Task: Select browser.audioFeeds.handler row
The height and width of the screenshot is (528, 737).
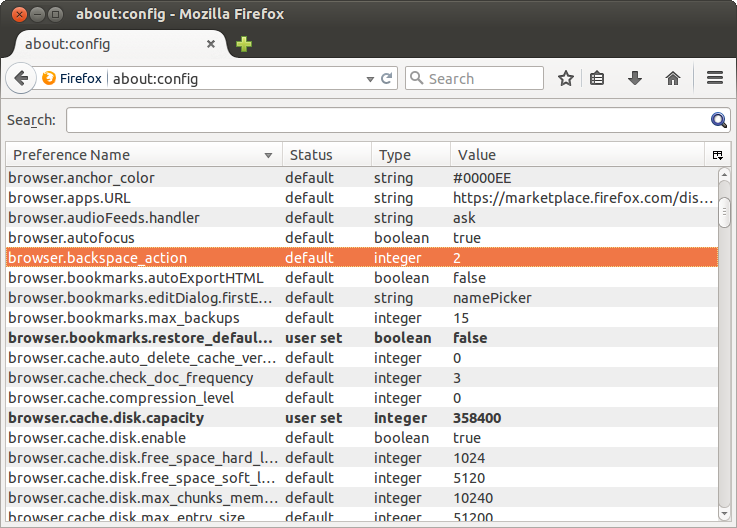Action: [x=362, y=218]
